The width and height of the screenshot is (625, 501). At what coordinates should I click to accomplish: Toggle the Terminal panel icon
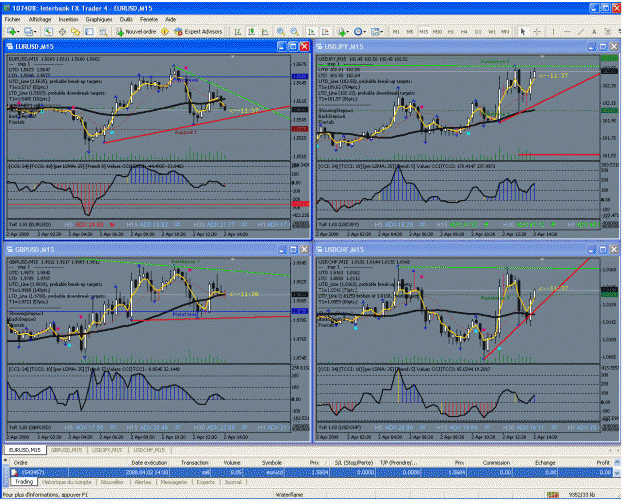[89, 31]
